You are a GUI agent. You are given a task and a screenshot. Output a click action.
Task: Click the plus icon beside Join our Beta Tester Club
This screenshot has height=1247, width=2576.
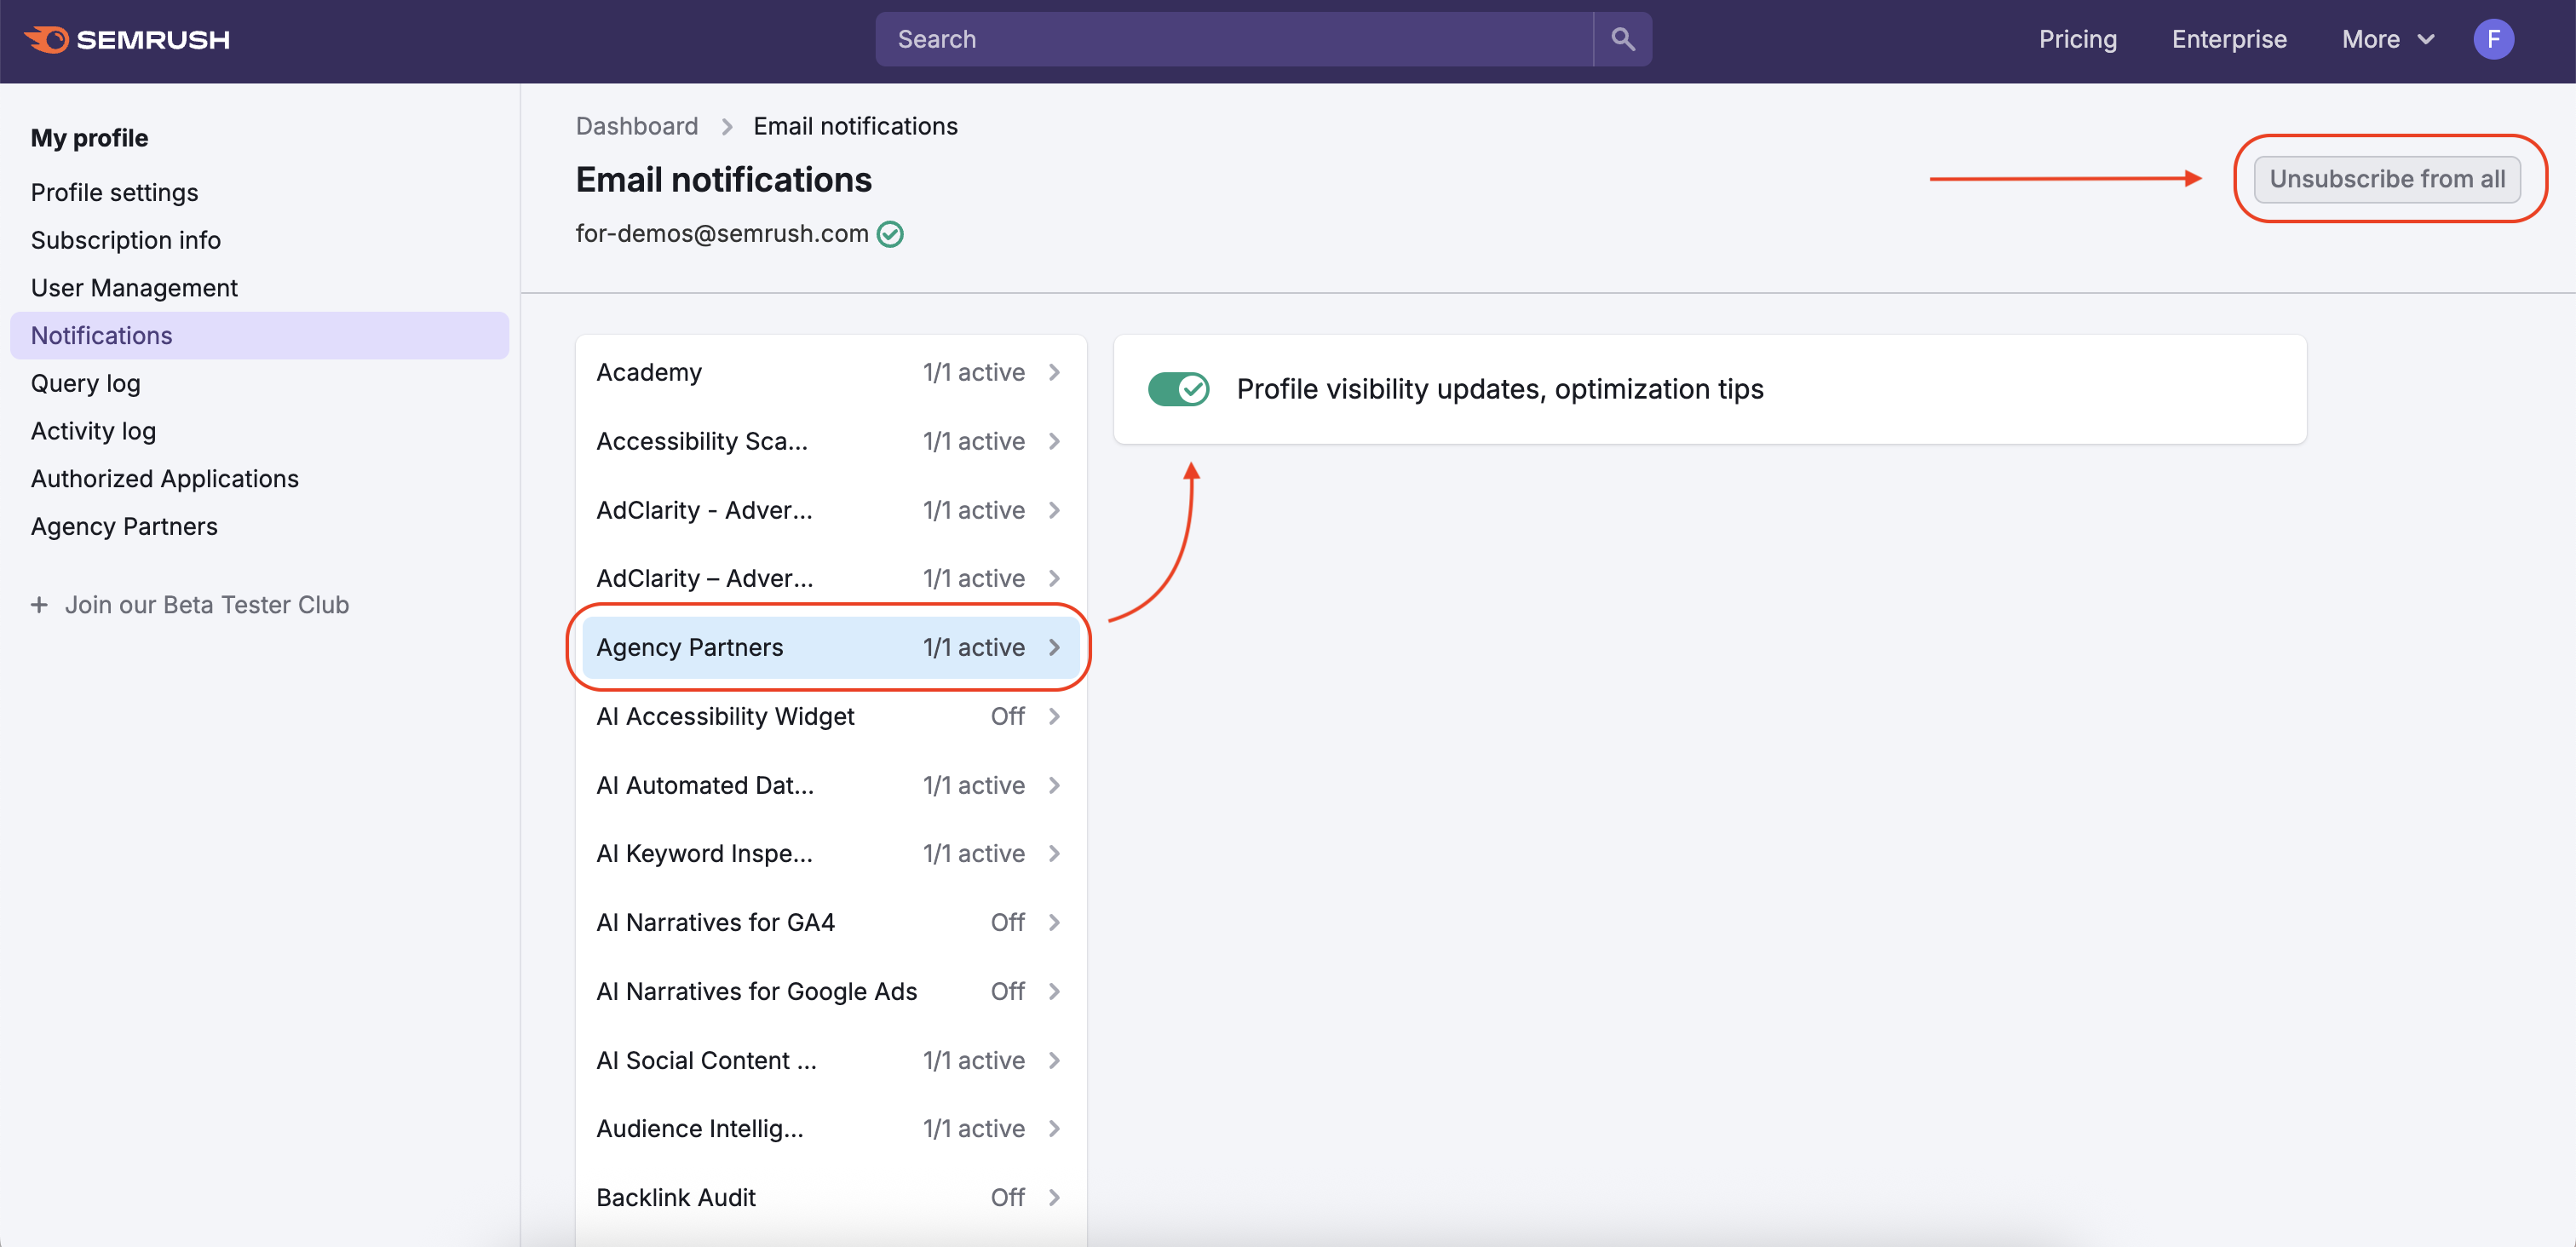[x=39, y=604]
